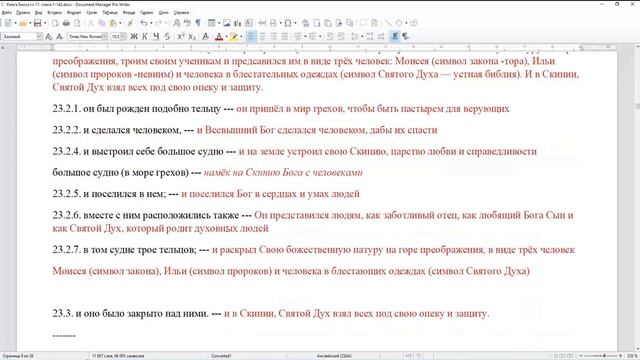
Task: Click the page number status field
Action: (x=17, y=356)
